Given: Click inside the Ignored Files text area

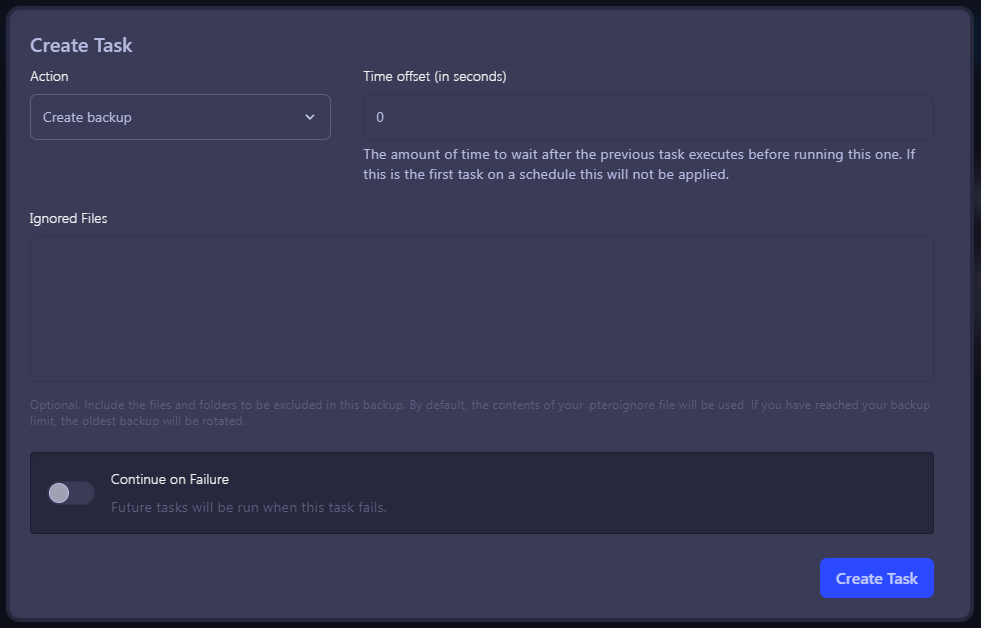Looking at the screenshot, I should (x=482, y=308).
